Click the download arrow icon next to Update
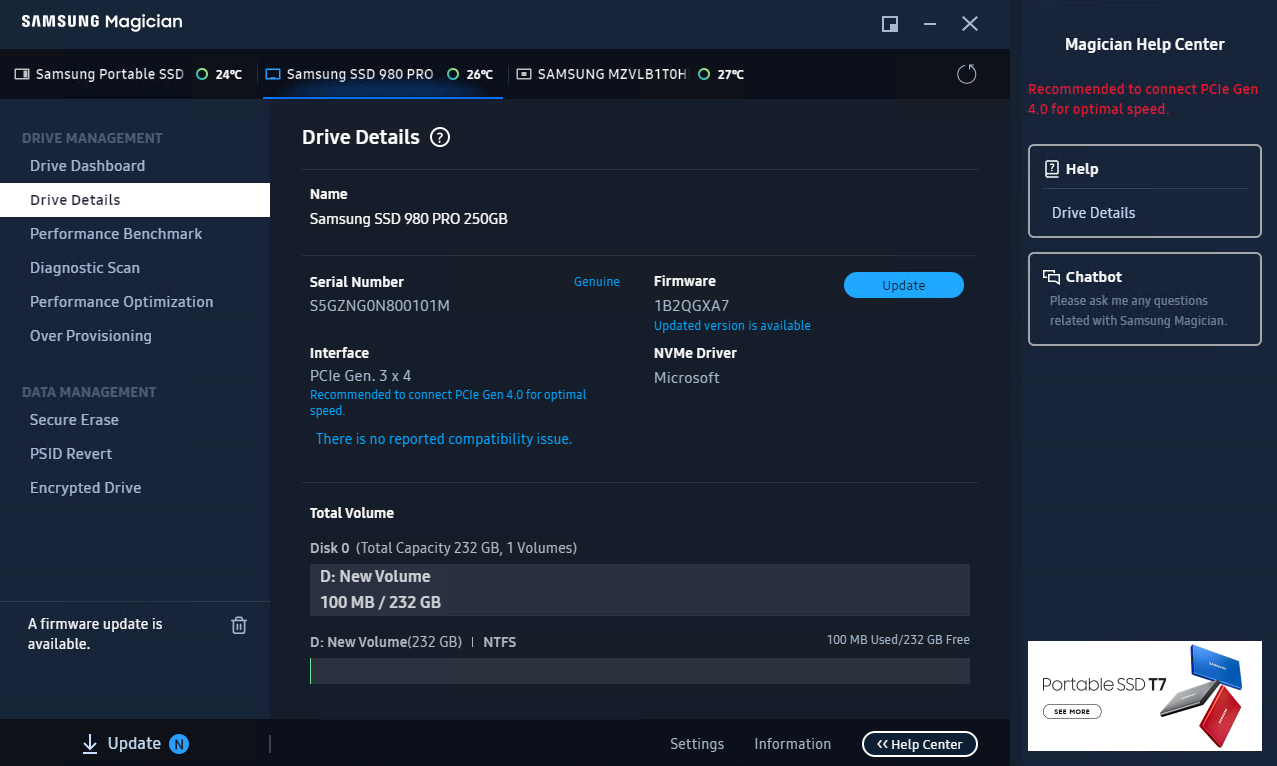The image size is (1277, 766). (x=90, y=743)
